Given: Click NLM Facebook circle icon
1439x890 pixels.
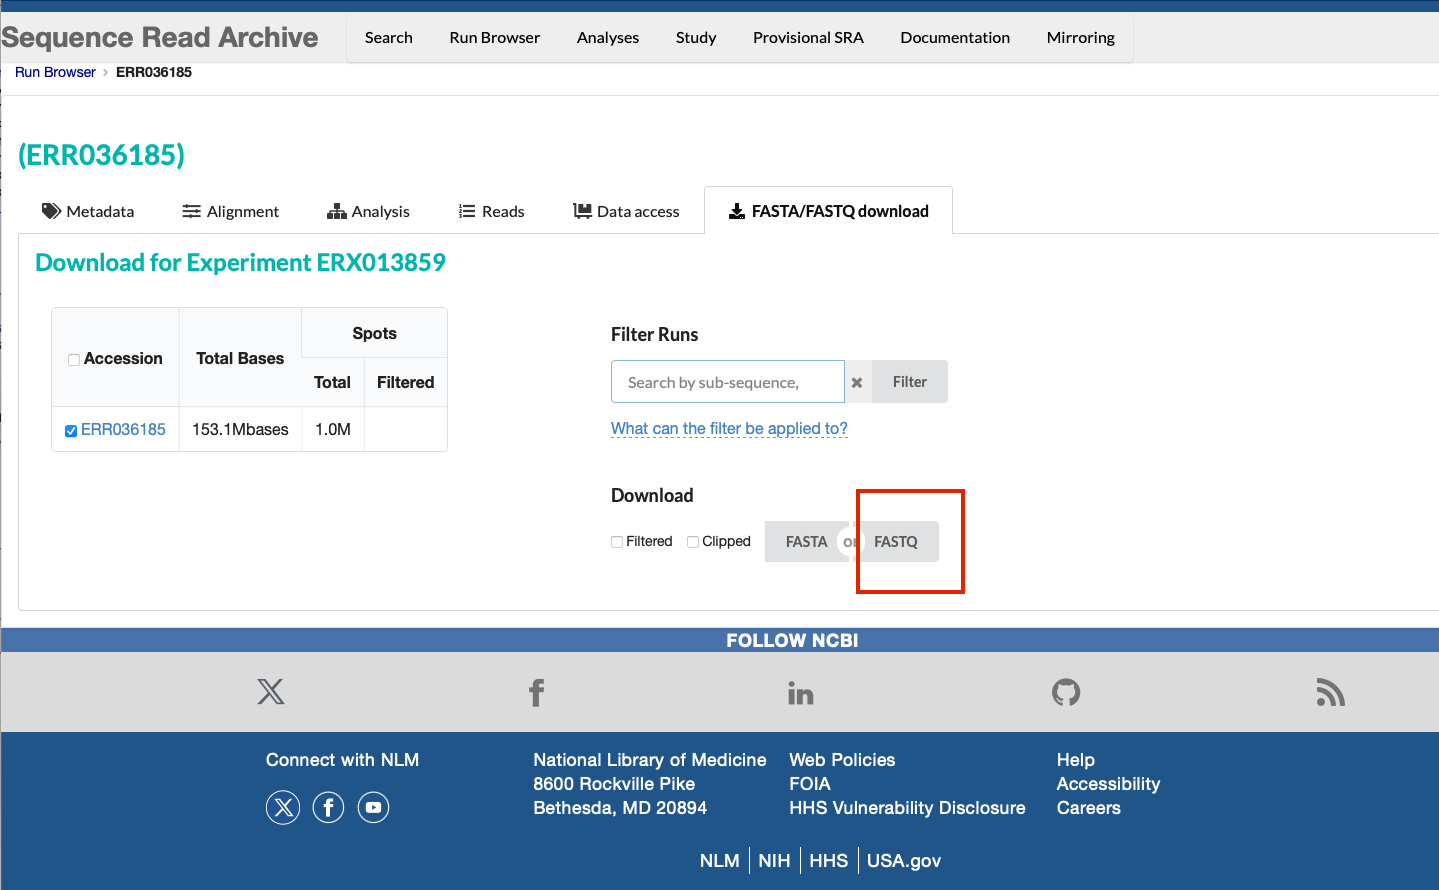Looking at the screenshot, I should coord(328,807).
